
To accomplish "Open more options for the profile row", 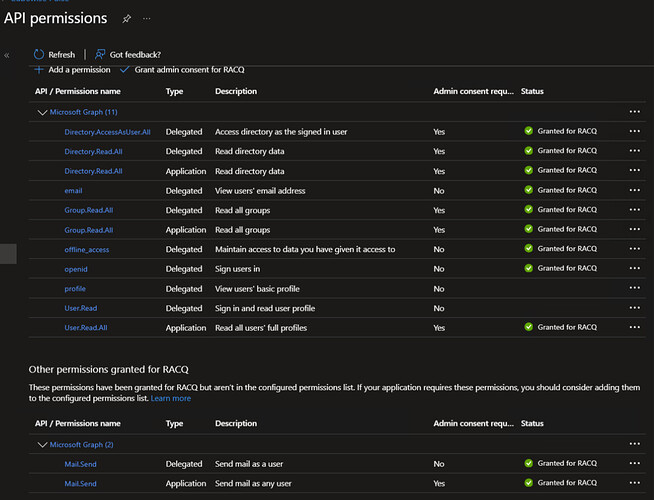I will tap(634, 288).
